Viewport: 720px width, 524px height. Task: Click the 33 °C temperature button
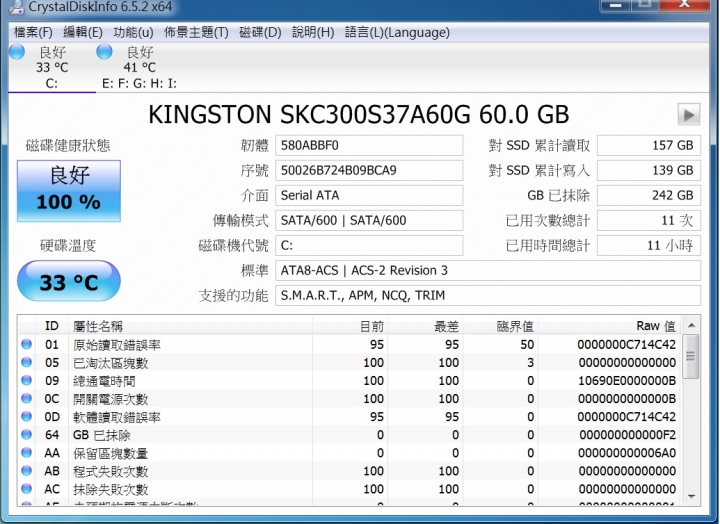[69, 281]
